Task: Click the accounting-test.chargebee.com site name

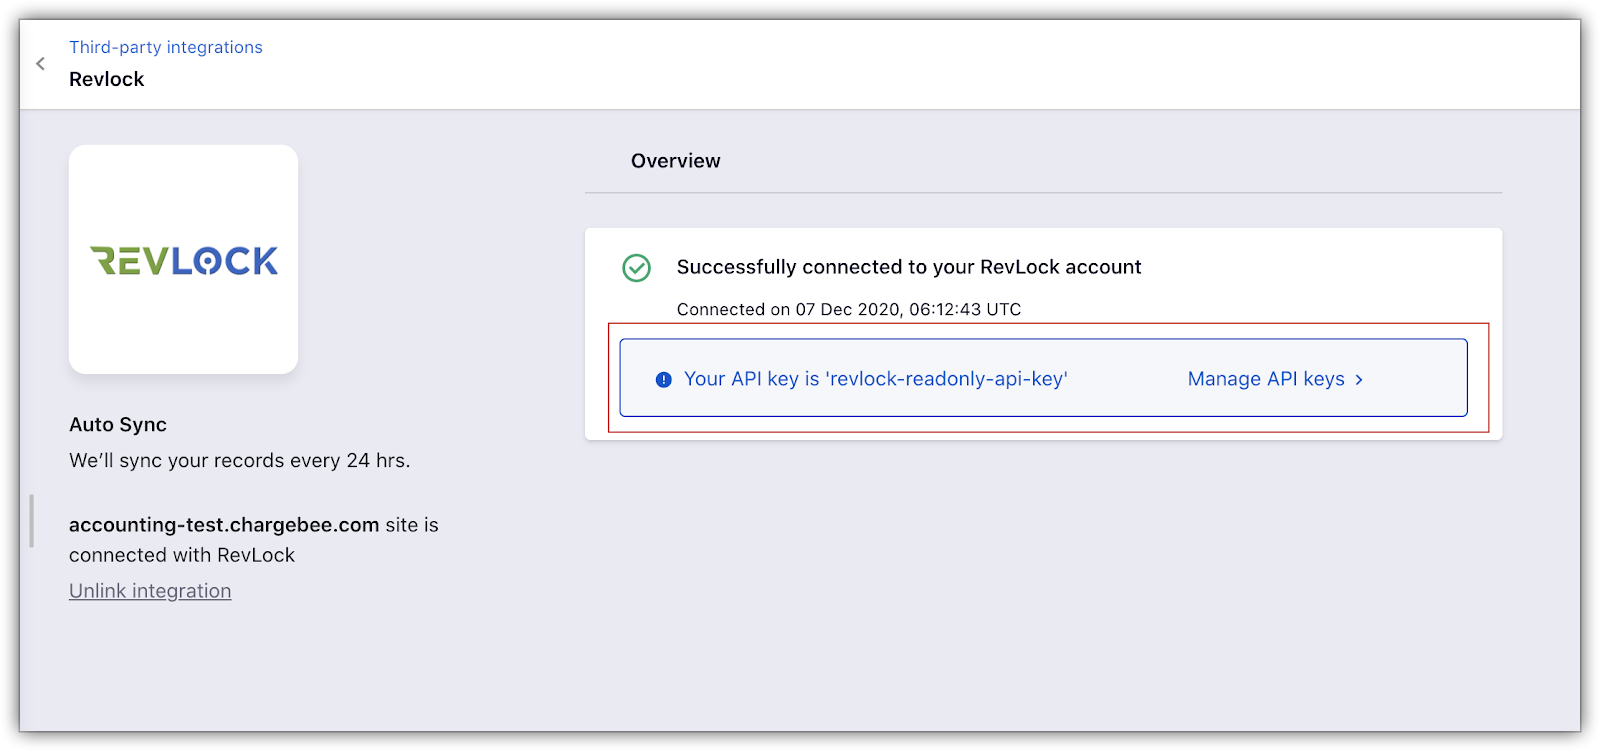Action: [224, 525]
